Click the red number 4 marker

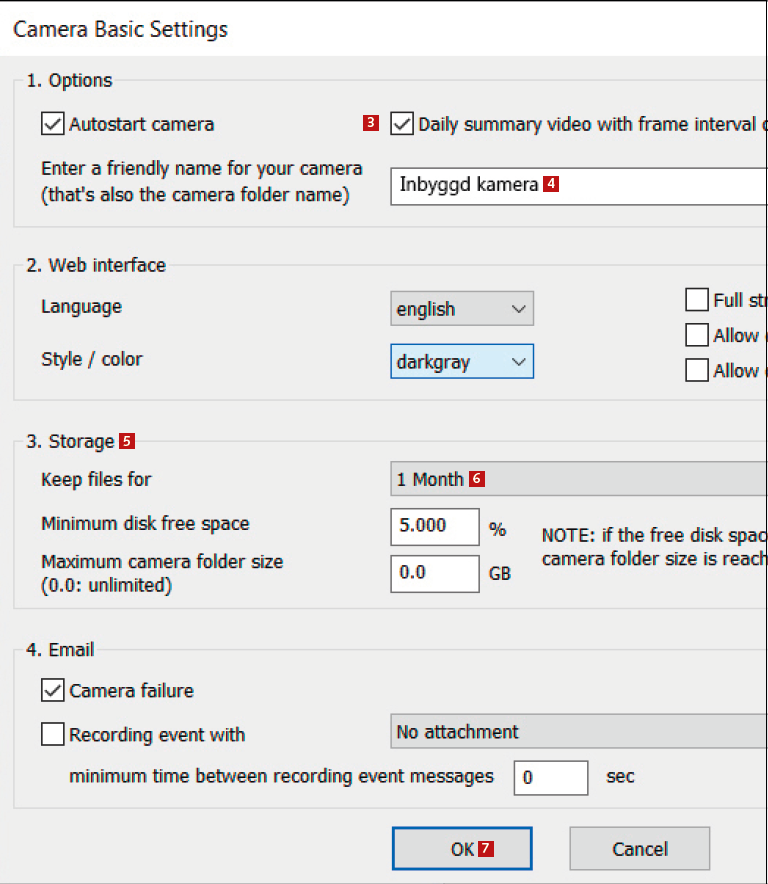550,184
